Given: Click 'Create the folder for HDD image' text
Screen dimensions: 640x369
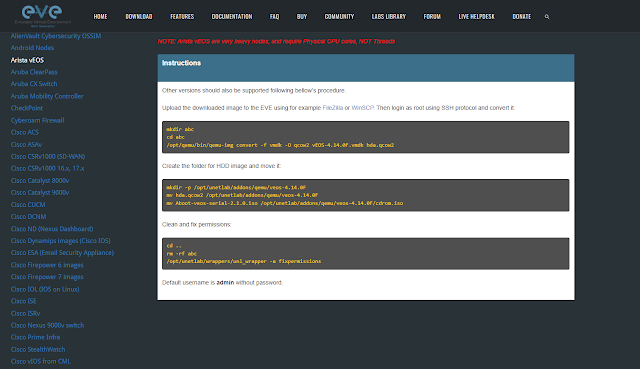Looking at the screenshot, I should coord(222,166).
